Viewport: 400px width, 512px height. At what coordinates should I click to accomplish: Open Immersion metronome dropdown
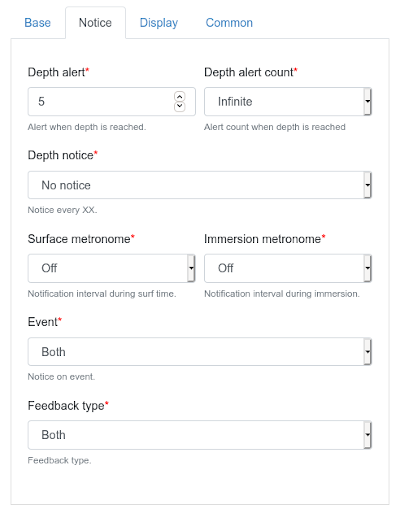[288, 268]
